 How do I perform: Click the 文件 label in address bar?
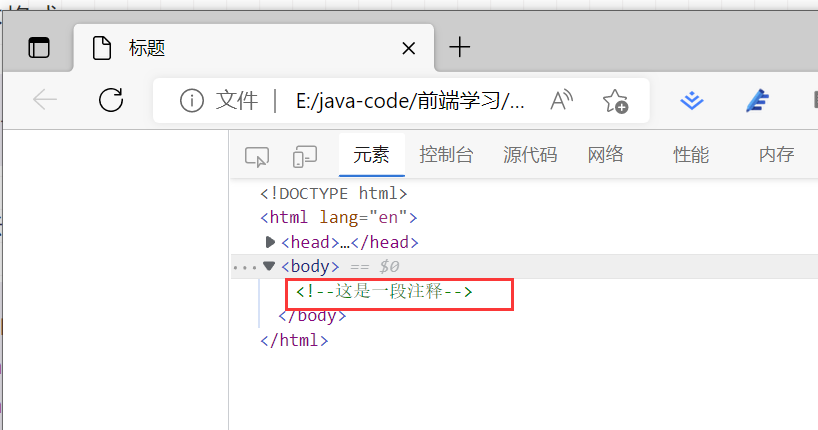pyautogui.click(x=237, y=100)
